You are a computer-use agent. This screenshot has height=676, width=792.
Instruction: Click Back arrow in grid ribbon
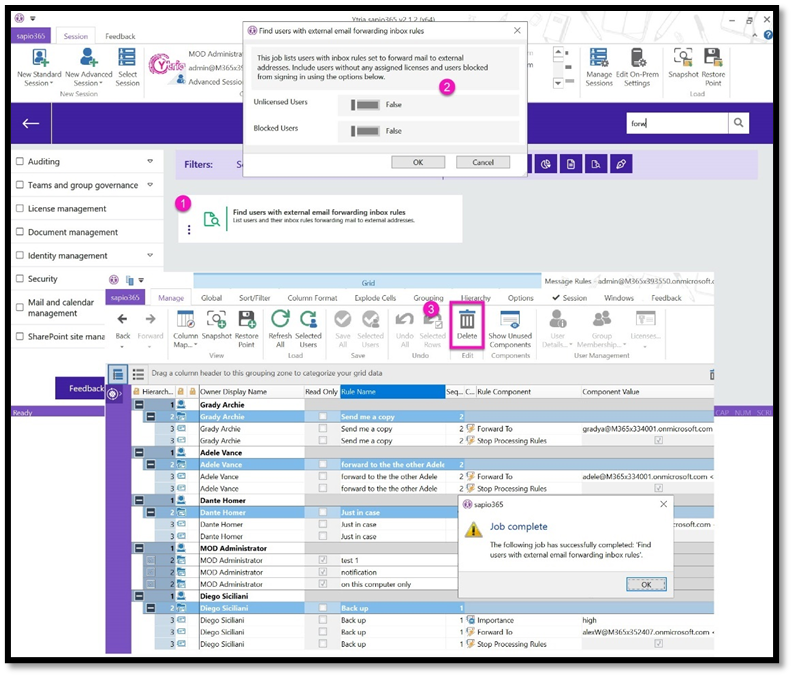click(122, 319)
